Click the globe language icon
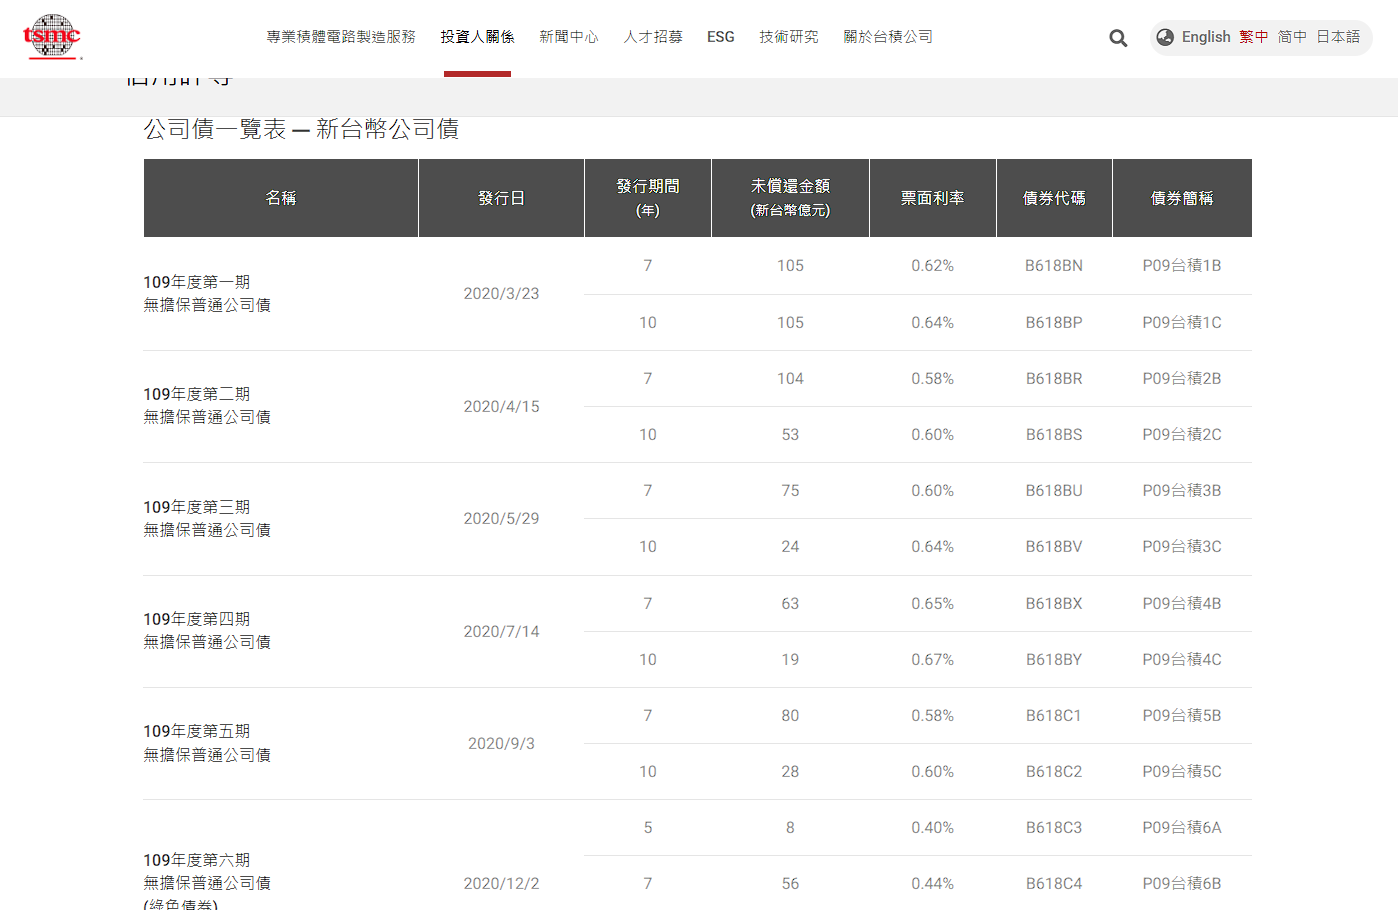 coord(1165,37)
